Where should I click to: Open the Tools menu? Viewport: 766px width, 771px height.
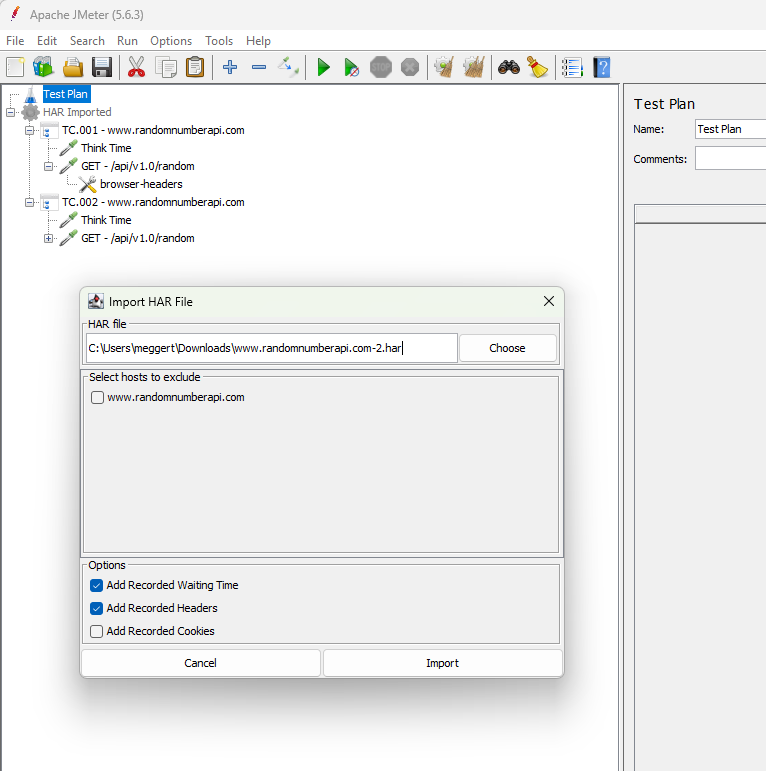[219, 41]
